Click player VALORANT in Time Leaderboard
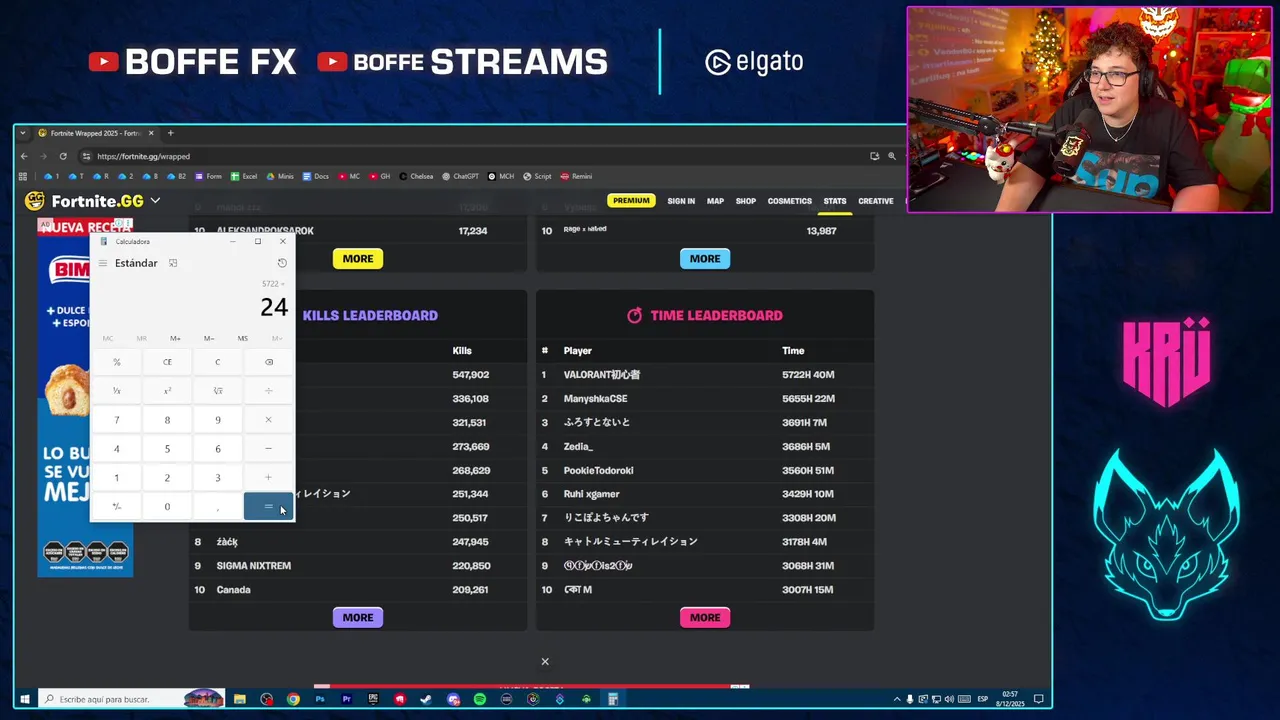1280x720 pixels. pos(602,374)
